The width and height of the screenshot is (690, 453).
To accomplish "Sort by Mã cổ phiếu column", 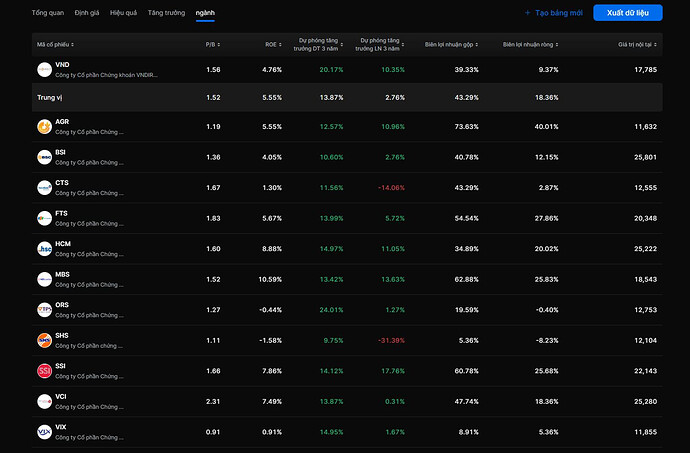I will tap(55, 44).
